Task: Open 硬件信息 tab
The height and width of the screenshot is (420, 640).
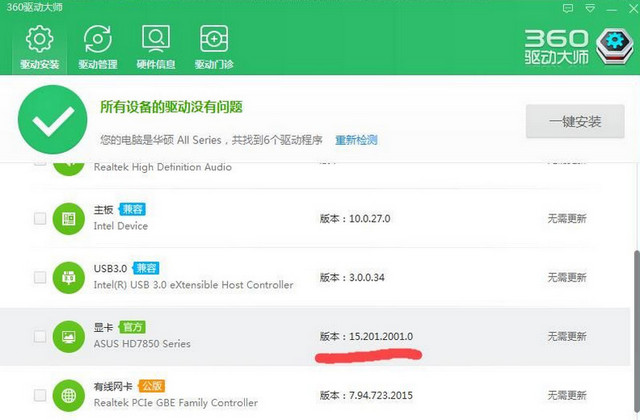Action: point(156,47)
